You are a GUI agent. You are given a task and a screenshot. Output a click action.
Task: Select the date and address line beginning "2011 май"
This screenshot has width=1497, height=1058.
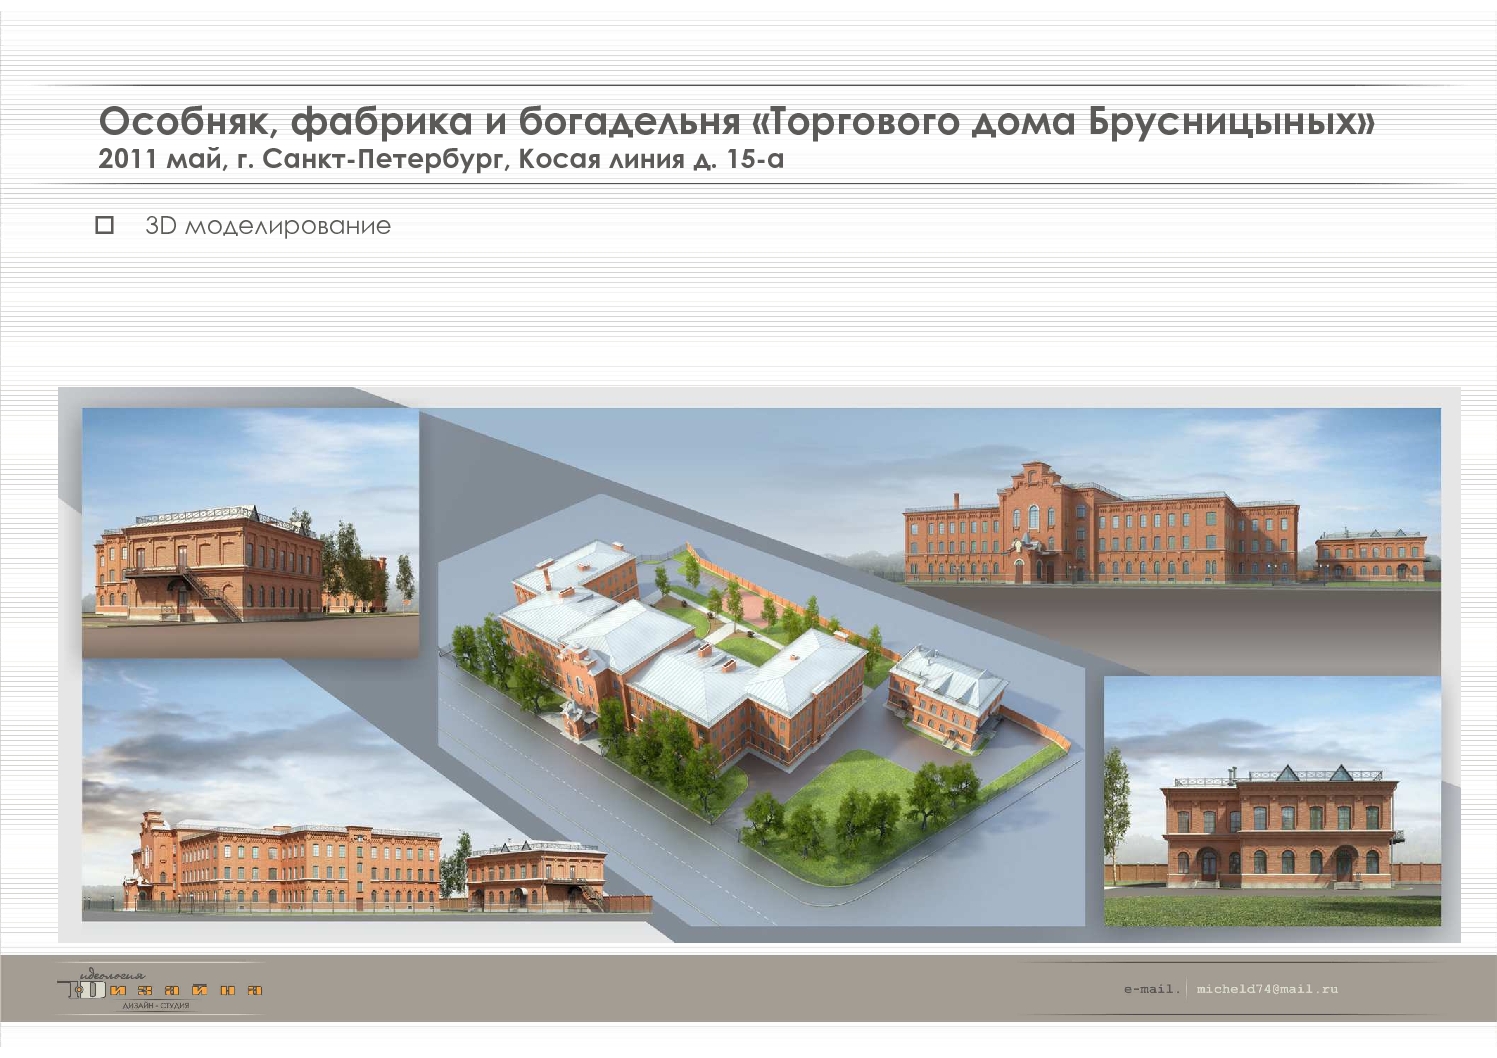[x=441, y=159]
